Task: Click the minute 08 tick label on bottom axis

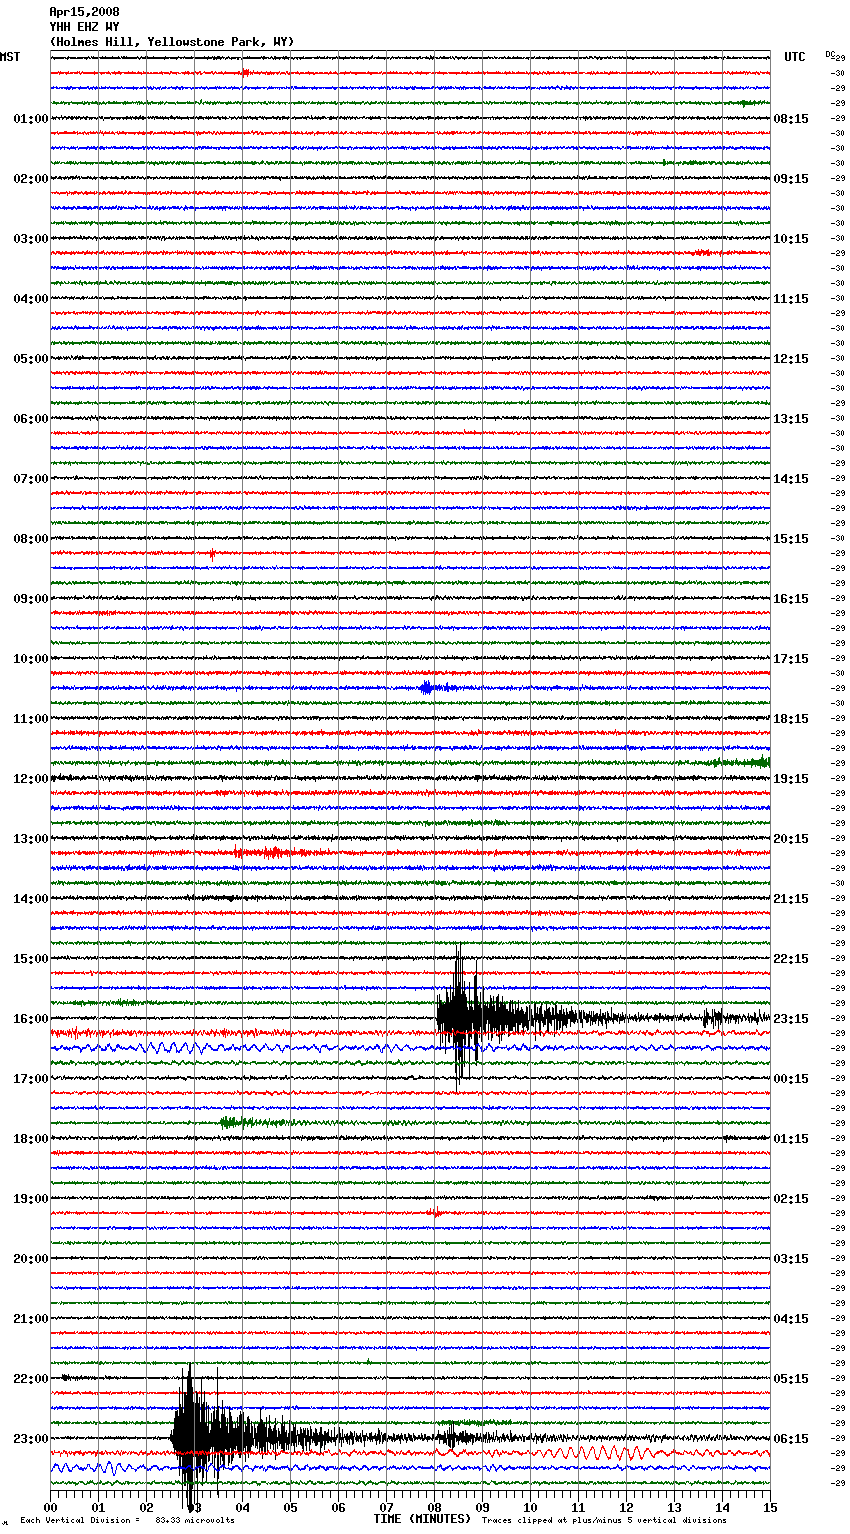Action: [434, 1507]
